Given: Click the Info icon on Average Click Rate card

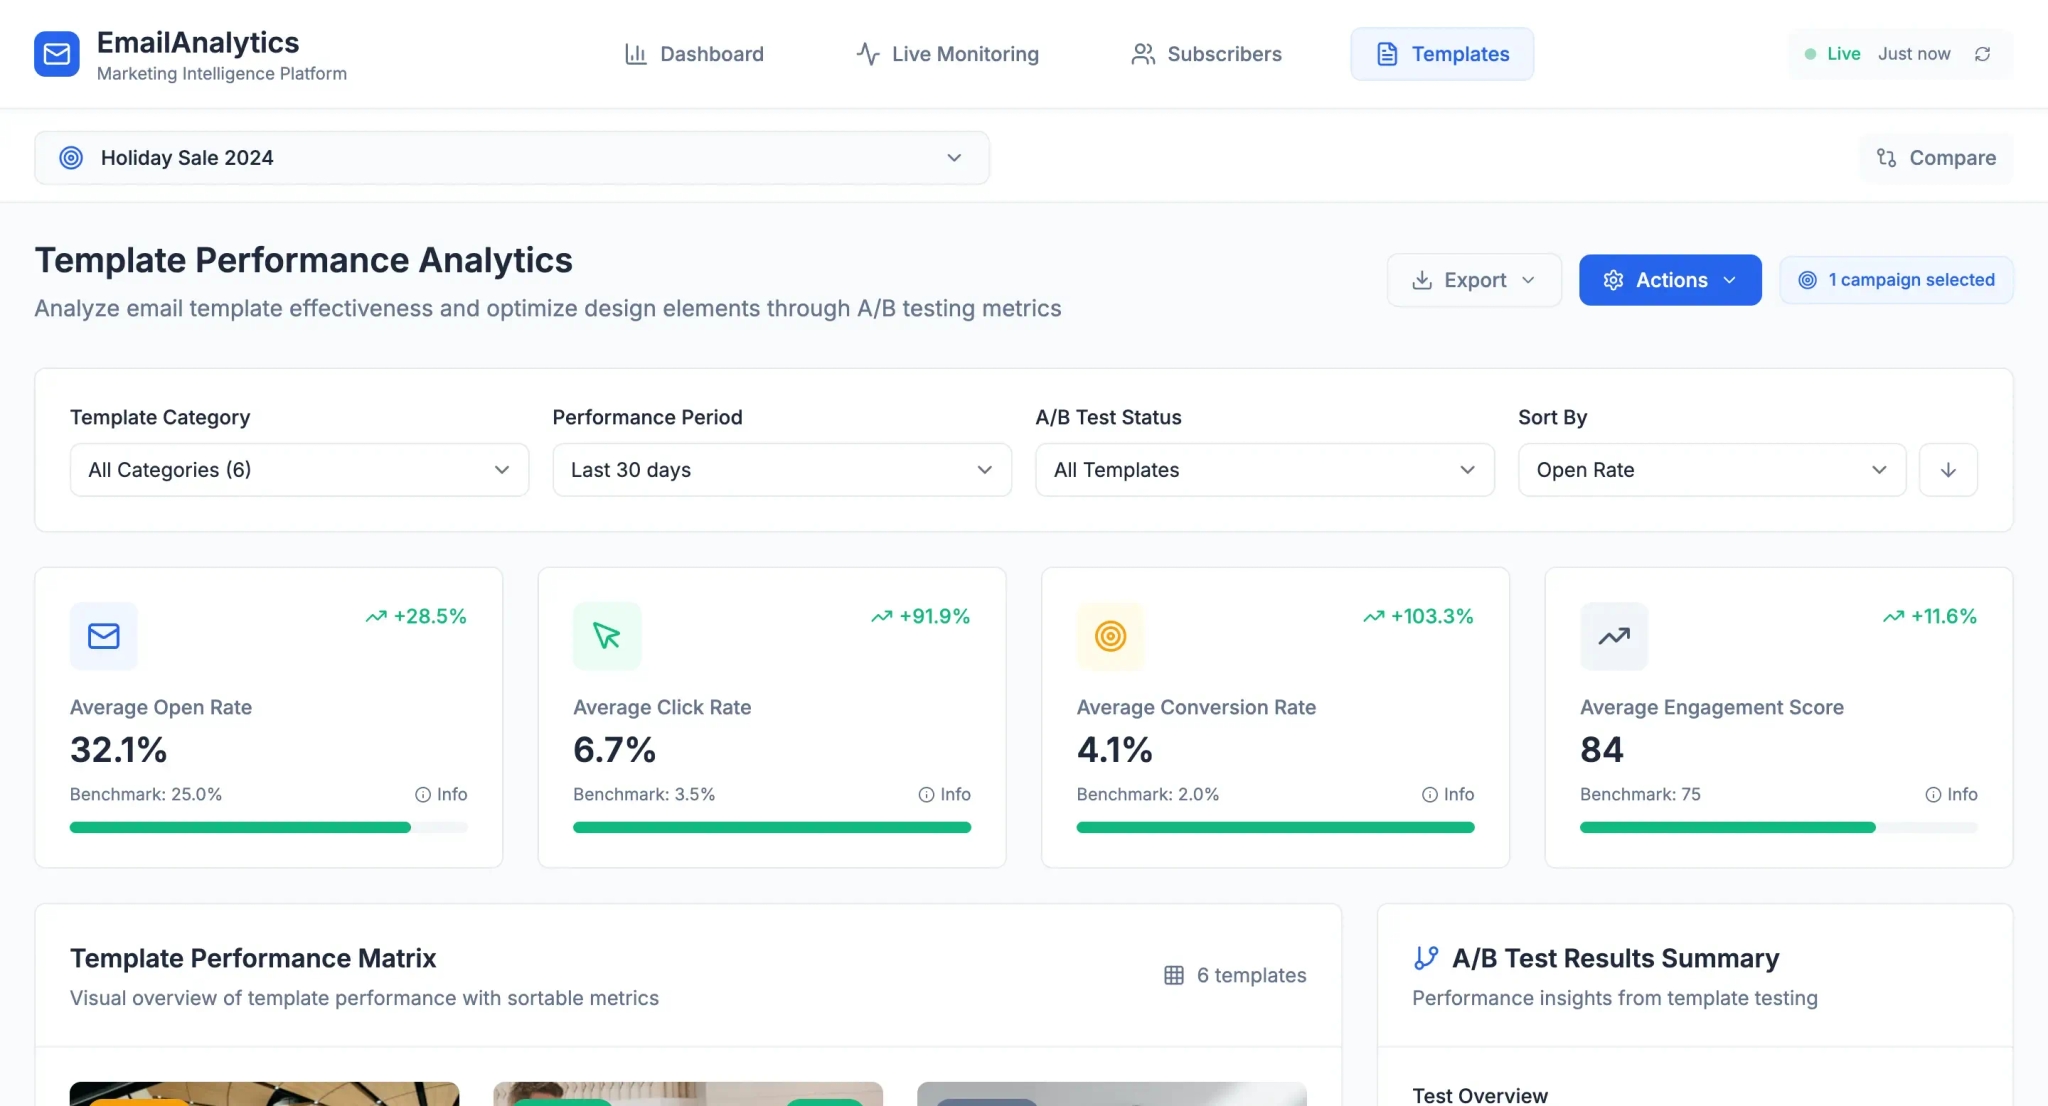Looking at the screenshot, I should pos(924,794).
